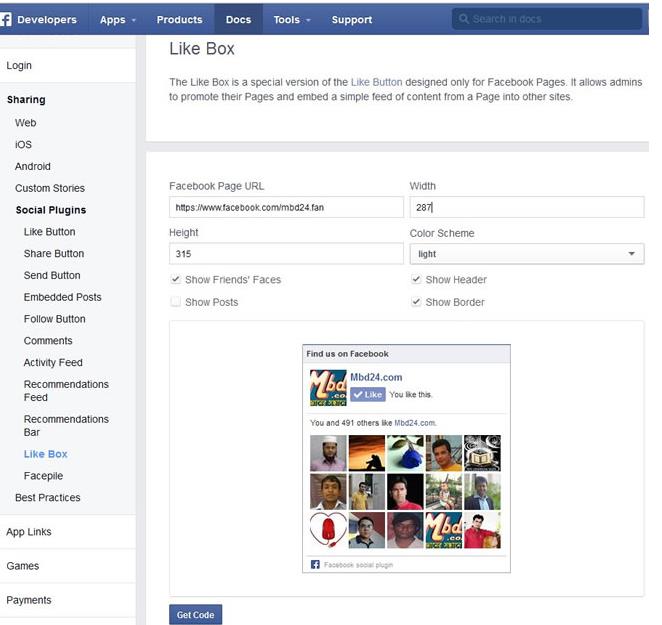The height and width of the screenshot is (625, 662).
Task: Open Best Practices in sidebar
Action: 47,497
